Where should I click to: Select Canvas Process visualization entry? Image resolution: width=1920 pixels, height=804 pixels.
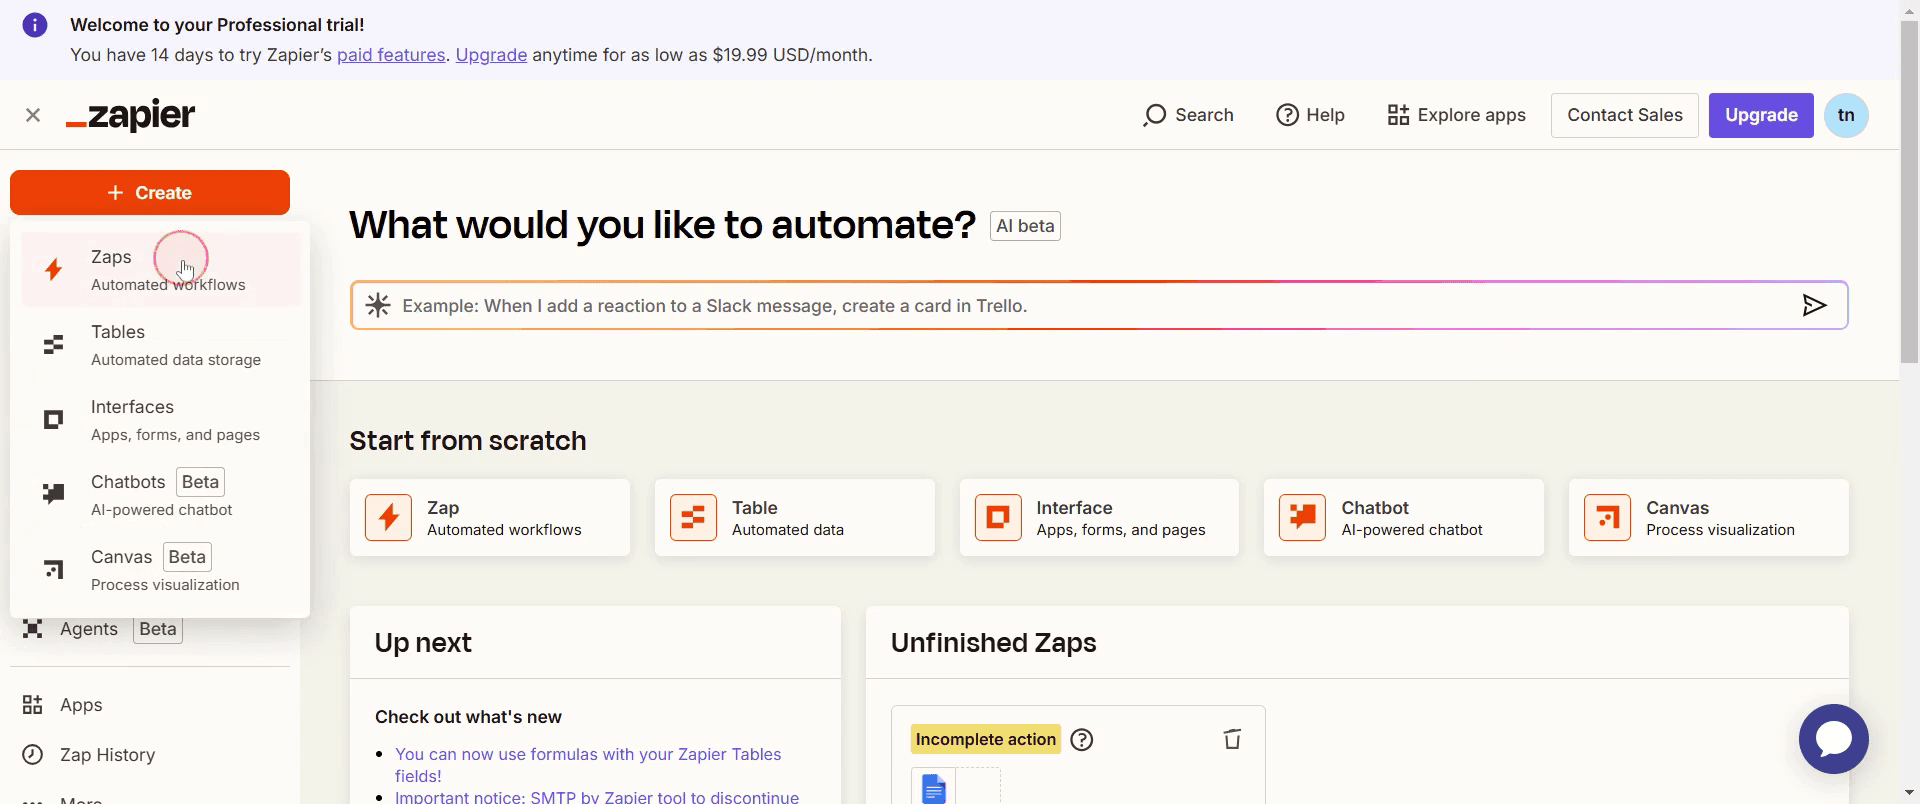[160, 570]
